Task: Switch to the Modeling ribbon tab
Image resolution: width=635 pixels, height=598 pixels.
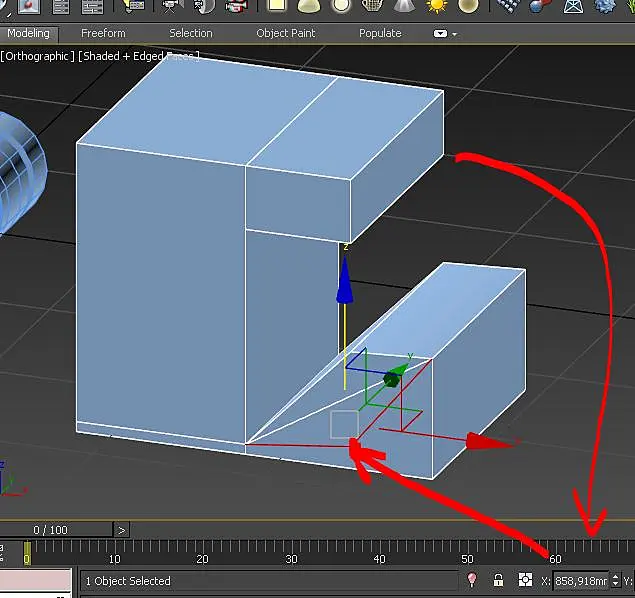Action: (28, 33)
